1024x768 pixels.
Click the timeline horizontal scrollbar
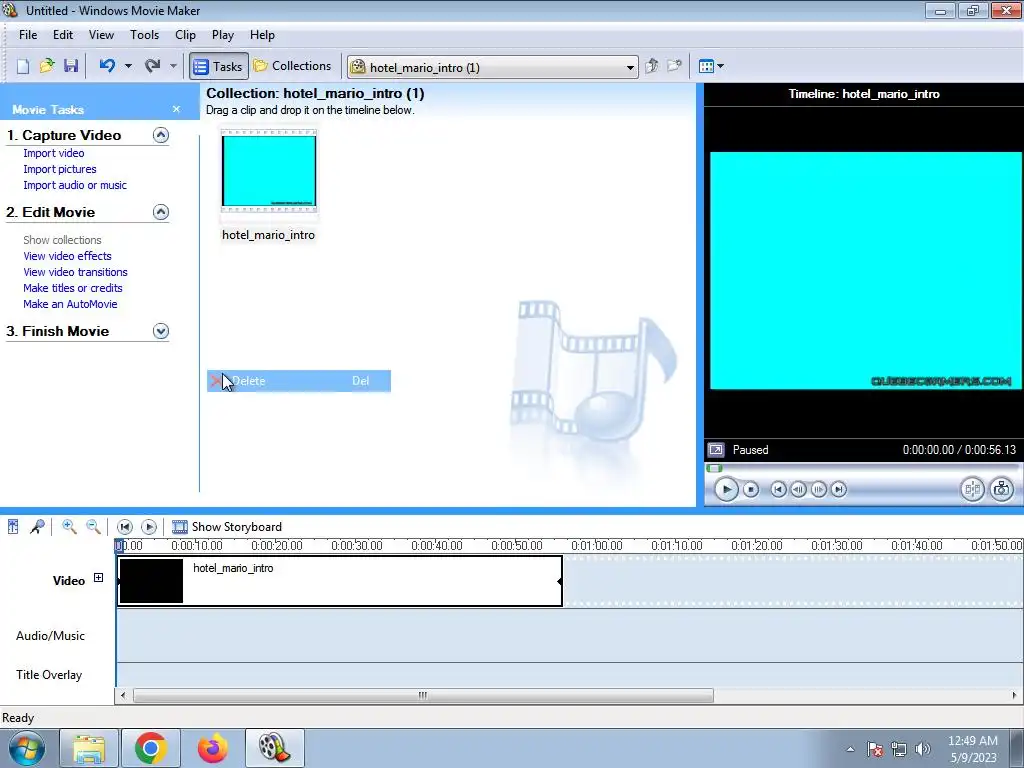click(x=423, y=696)
